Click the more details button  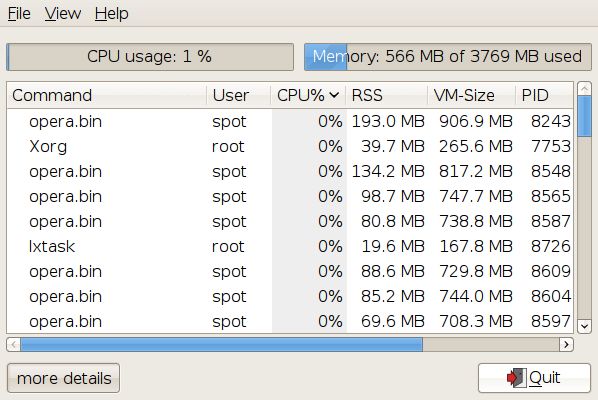[63, 378]
